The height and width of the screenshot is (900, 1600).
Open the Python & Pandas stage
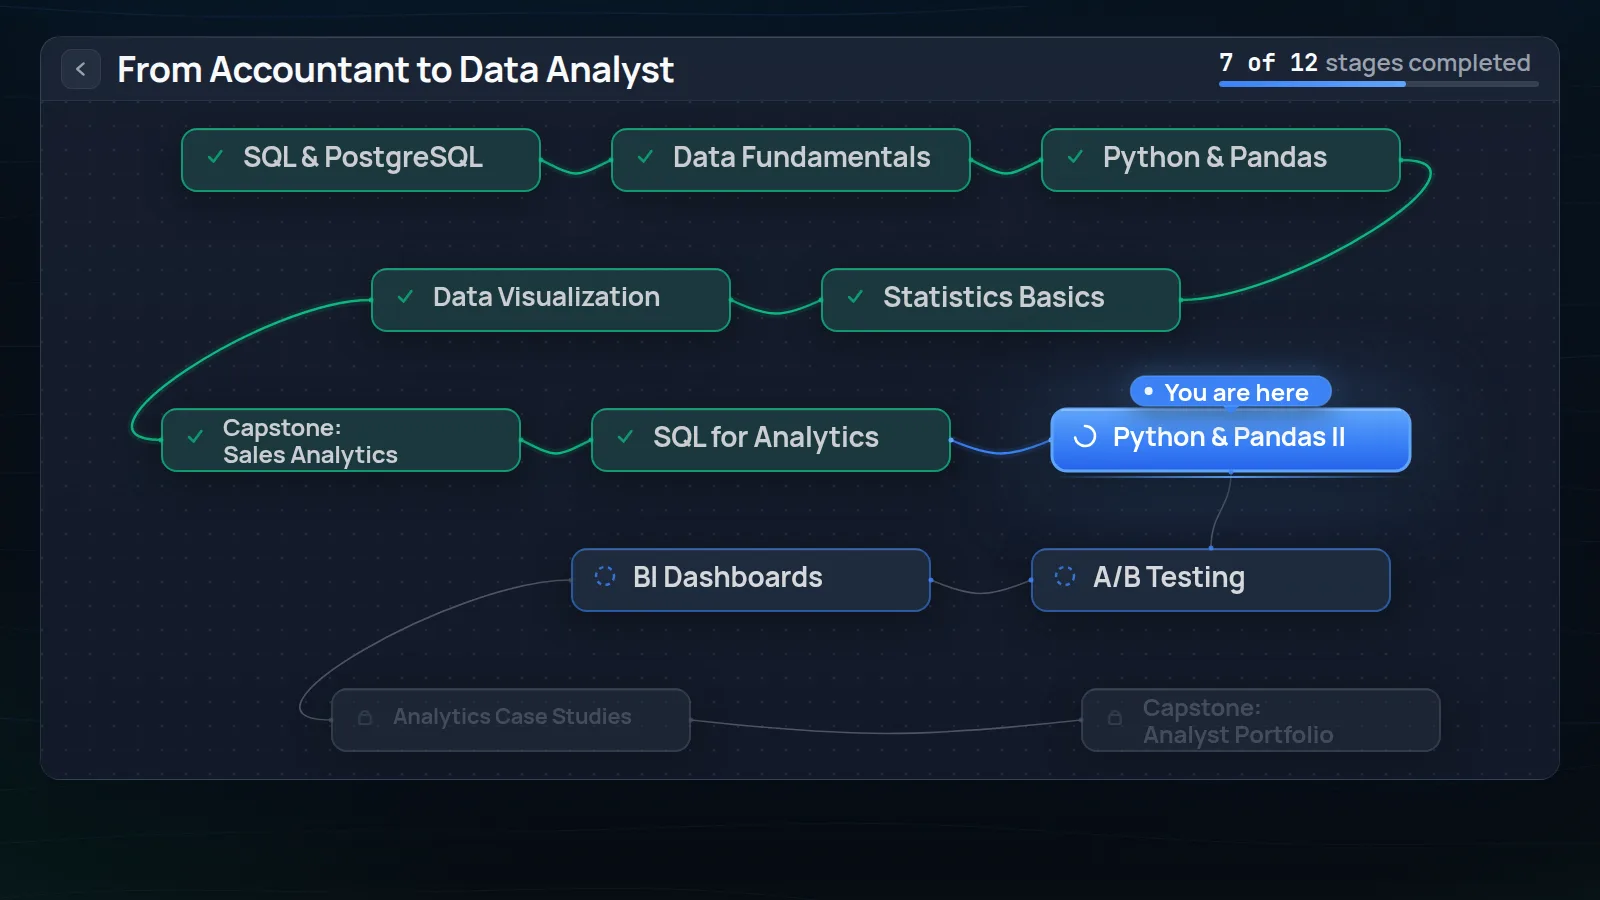(1221, 160)
